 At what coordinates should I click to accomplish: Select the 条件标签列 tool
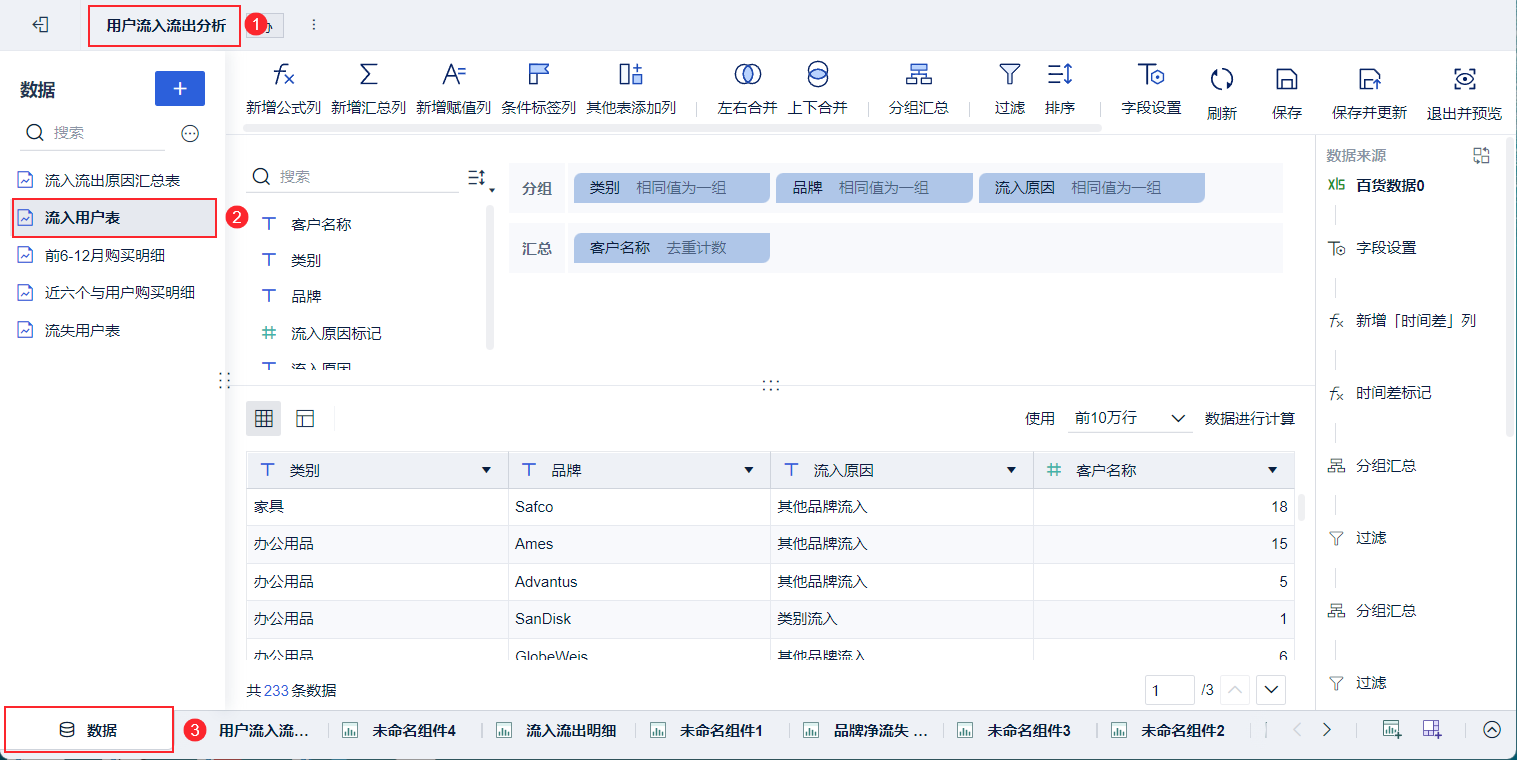539,87
